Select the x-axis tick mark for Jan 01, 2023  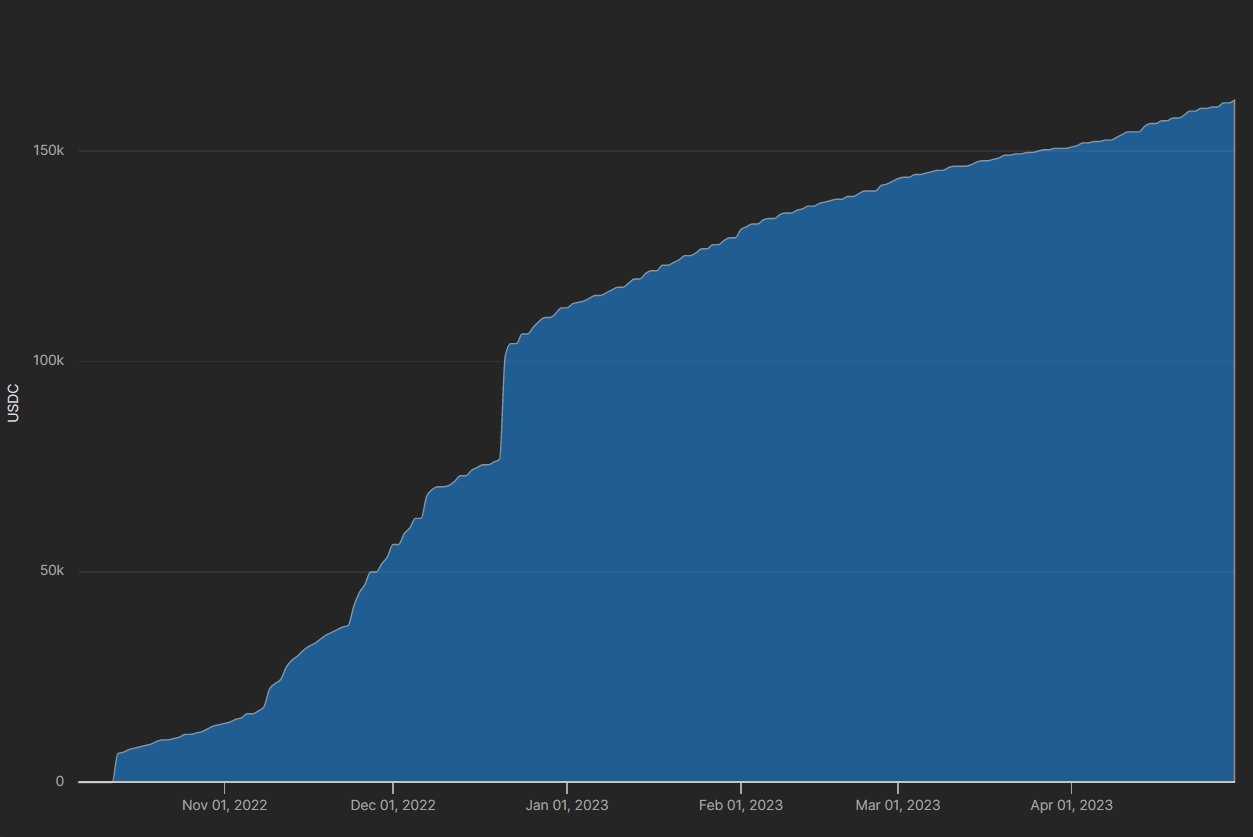coord(566,787)
